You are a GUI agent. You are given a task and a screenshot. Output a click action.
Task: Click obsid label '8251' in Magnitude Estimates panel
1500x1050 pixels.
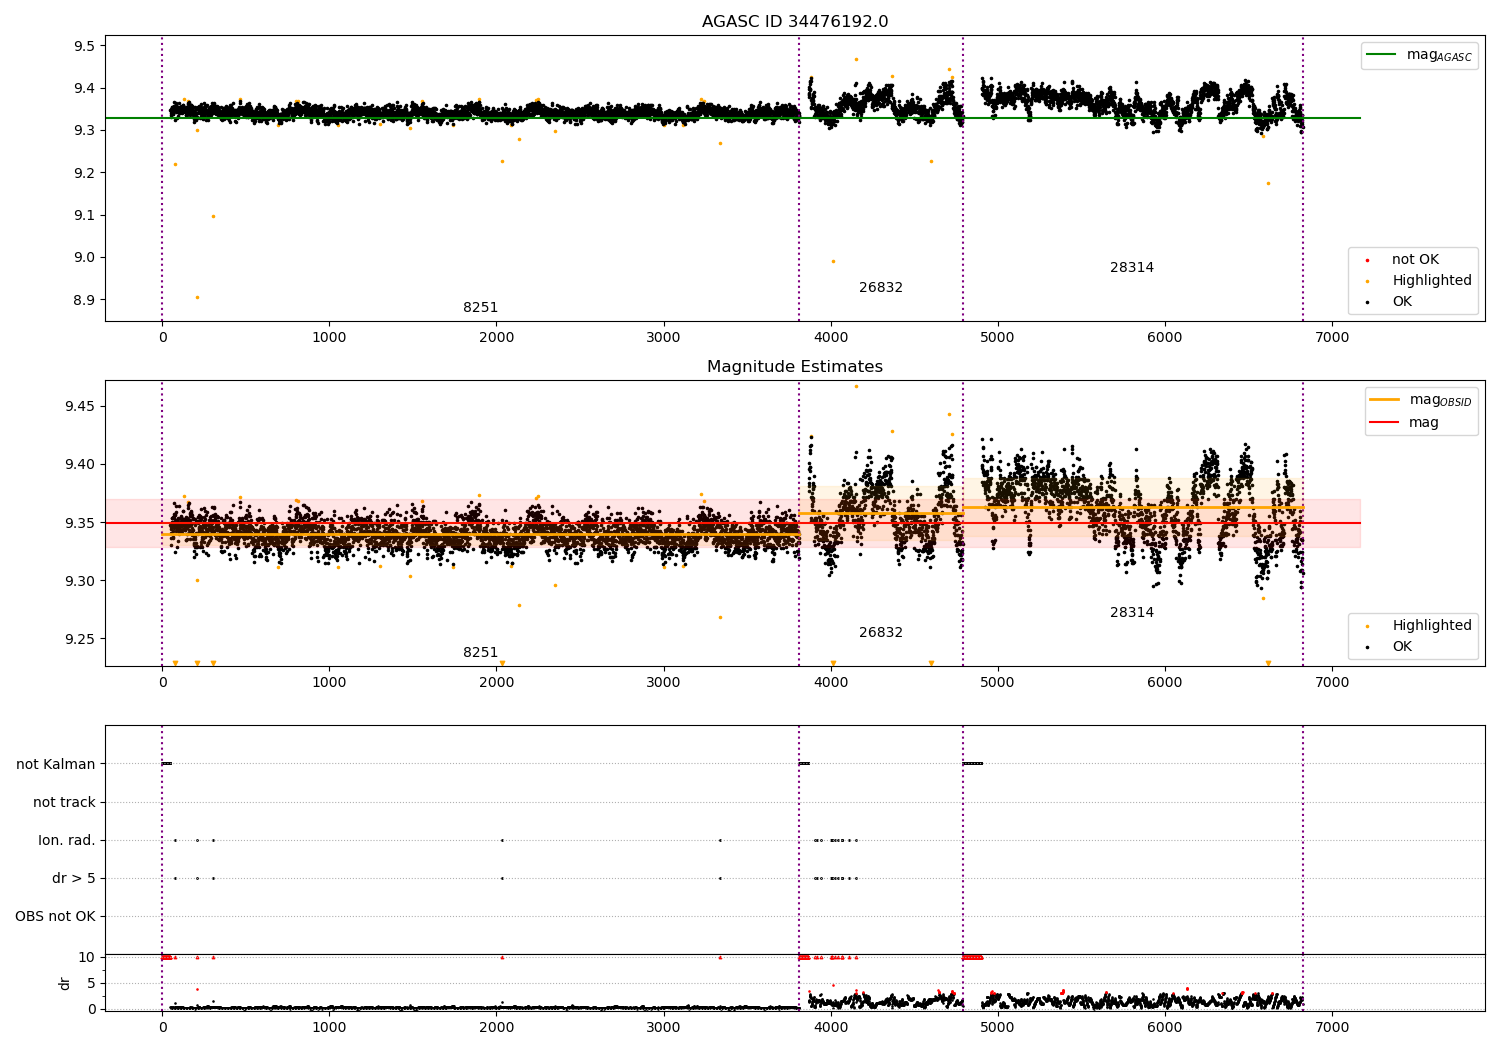(480, 653)
